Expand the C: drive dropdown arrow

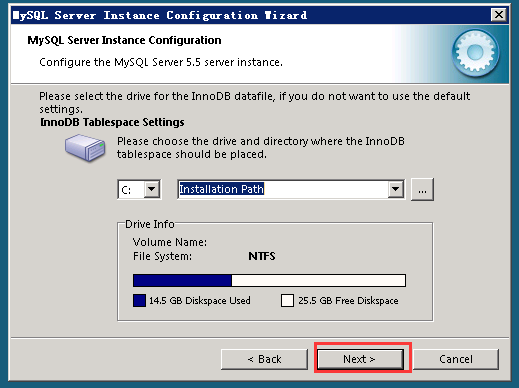pos(152,189)
